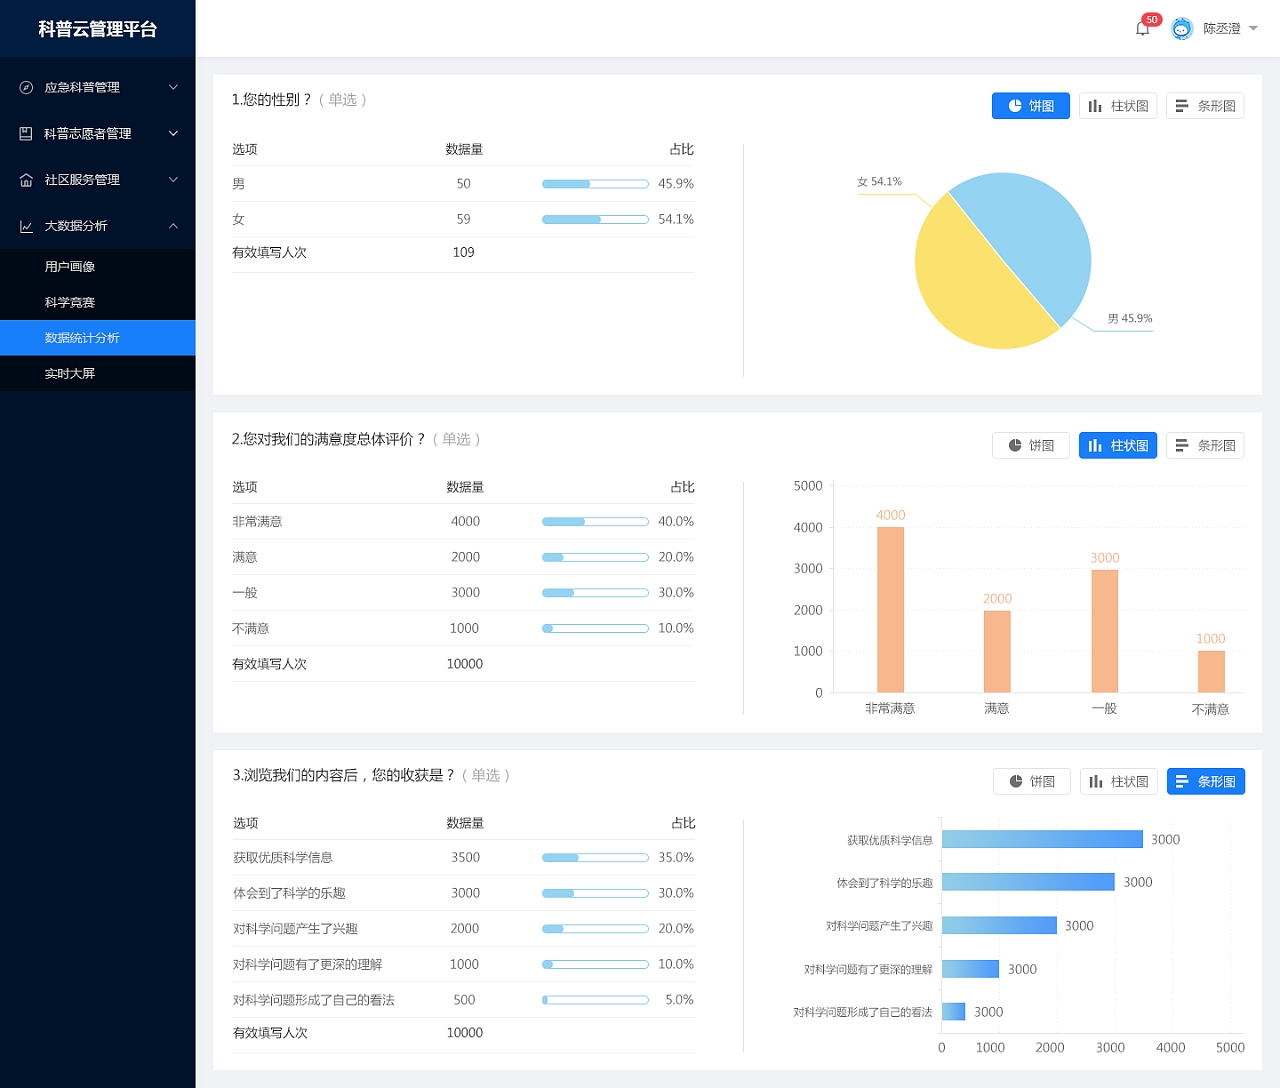This screenshot has height=1088, width=1280.
Task: Click the 满意 orange bar in chart
Action: [x=997, y=651]
